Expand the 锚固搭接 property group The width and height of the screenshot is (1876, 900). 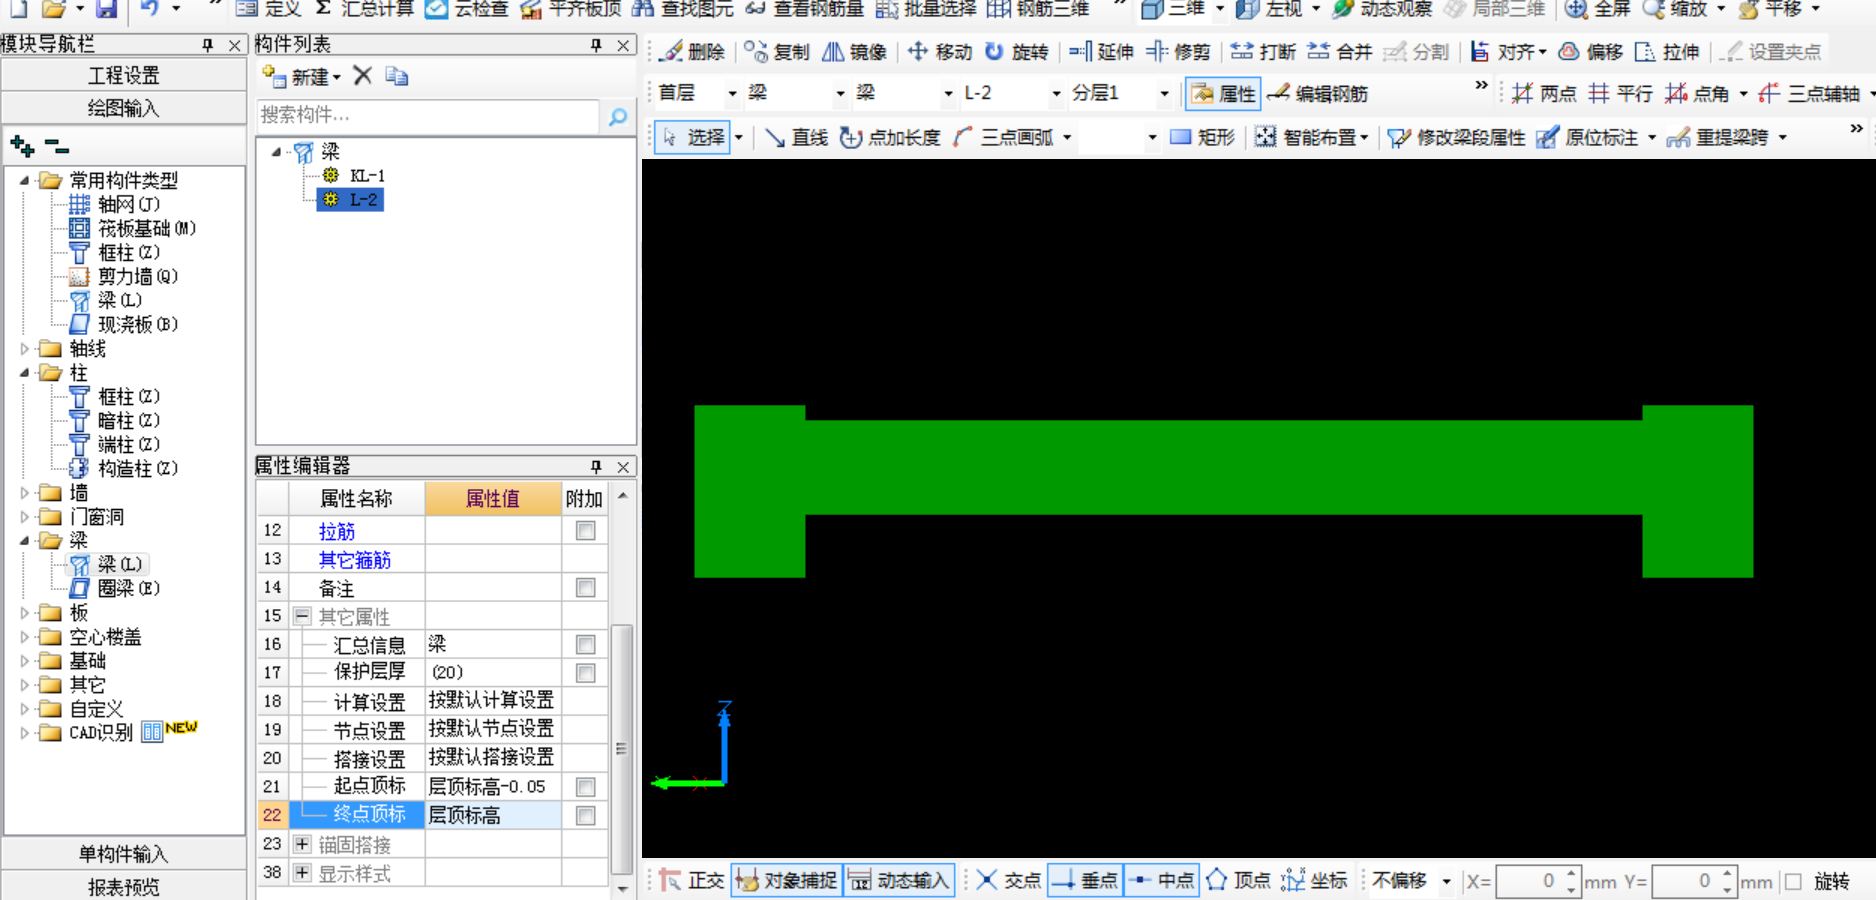pos(302,844)
